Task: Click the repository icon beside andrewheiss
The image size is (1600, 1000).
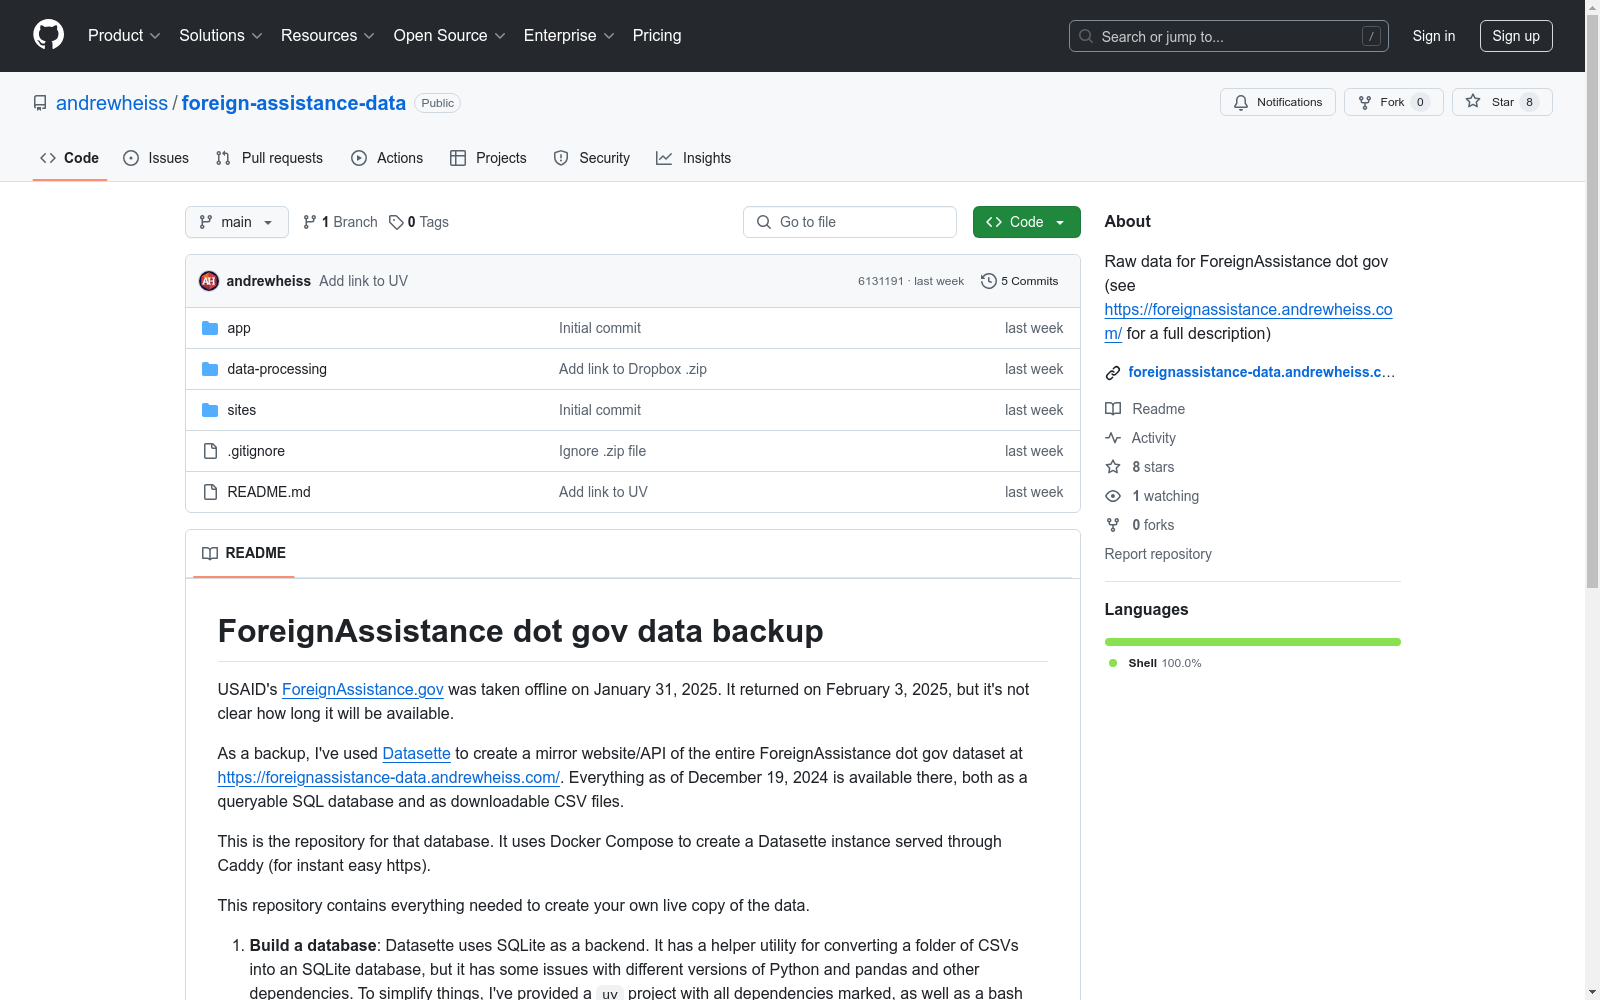Action: (40, 103)
